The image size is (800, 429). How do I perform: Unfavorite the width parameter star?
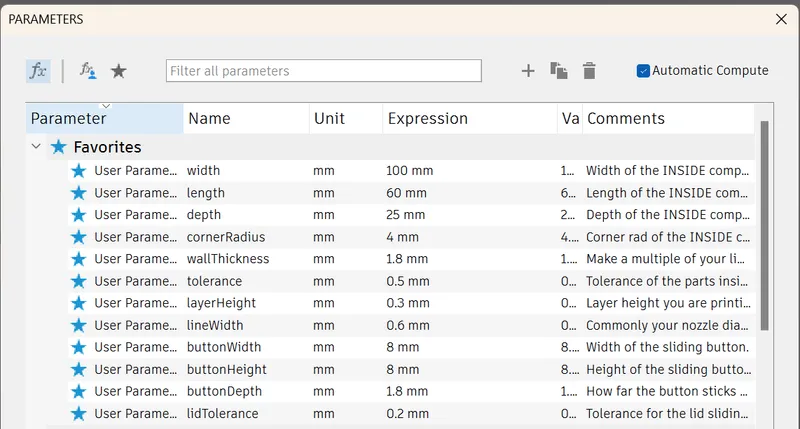pos(79,170)
